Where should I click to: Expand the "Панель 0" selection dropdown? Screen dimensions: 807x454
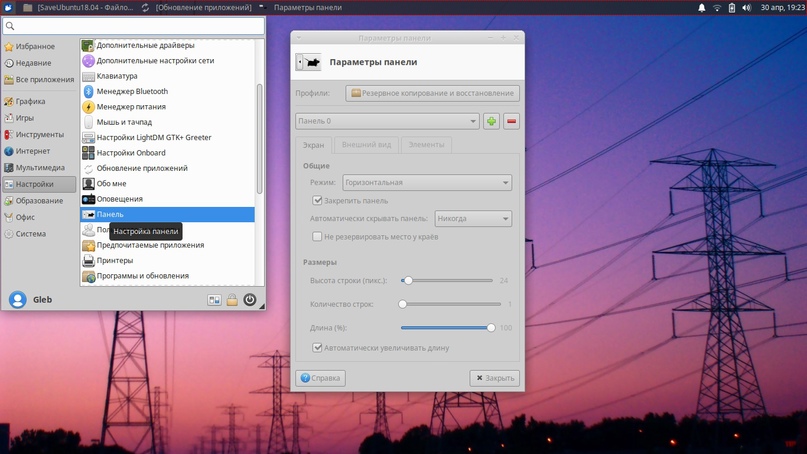[387, 121]
